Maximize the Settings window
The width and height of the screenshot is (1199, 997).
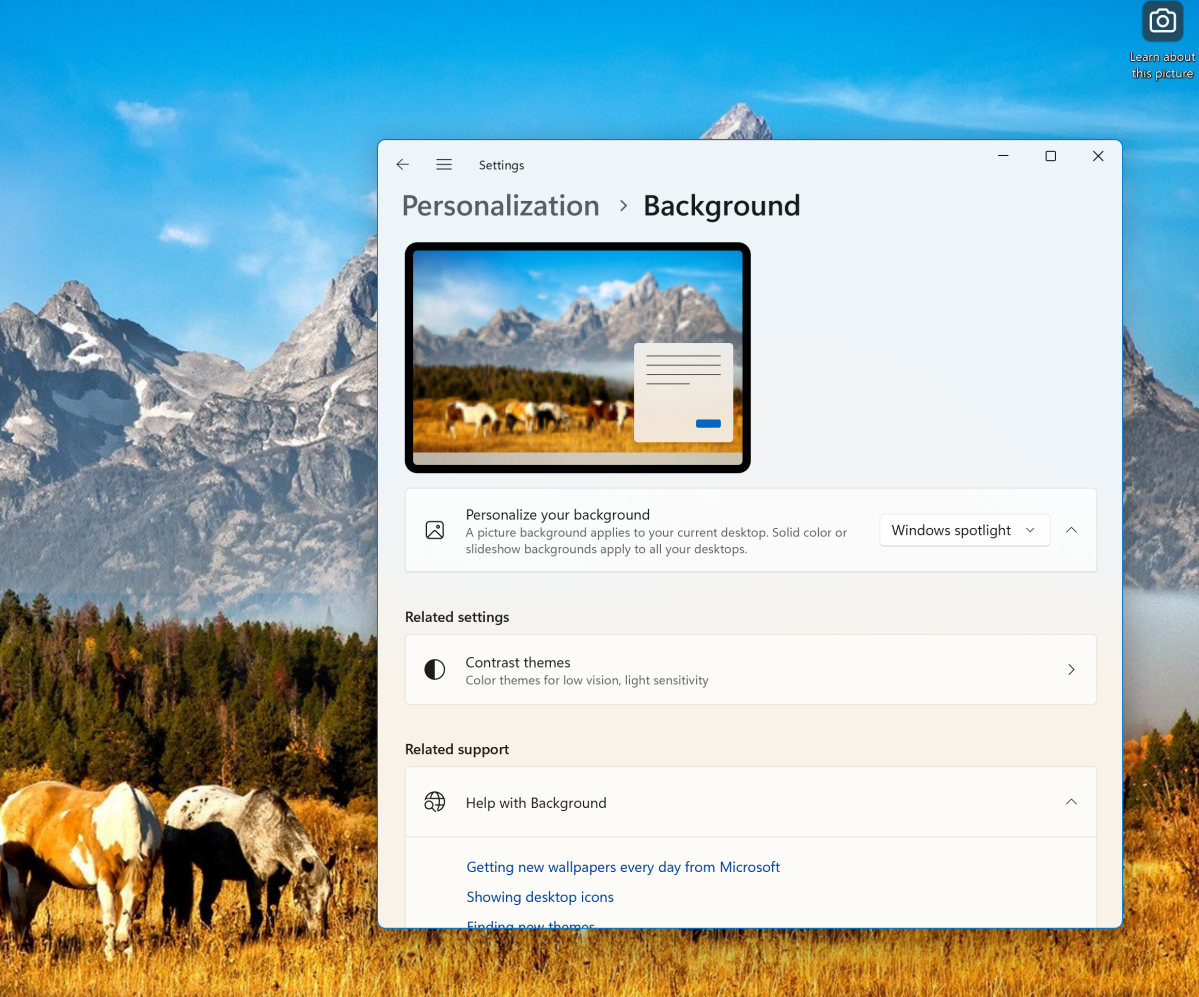click(x=1051, y=156)
